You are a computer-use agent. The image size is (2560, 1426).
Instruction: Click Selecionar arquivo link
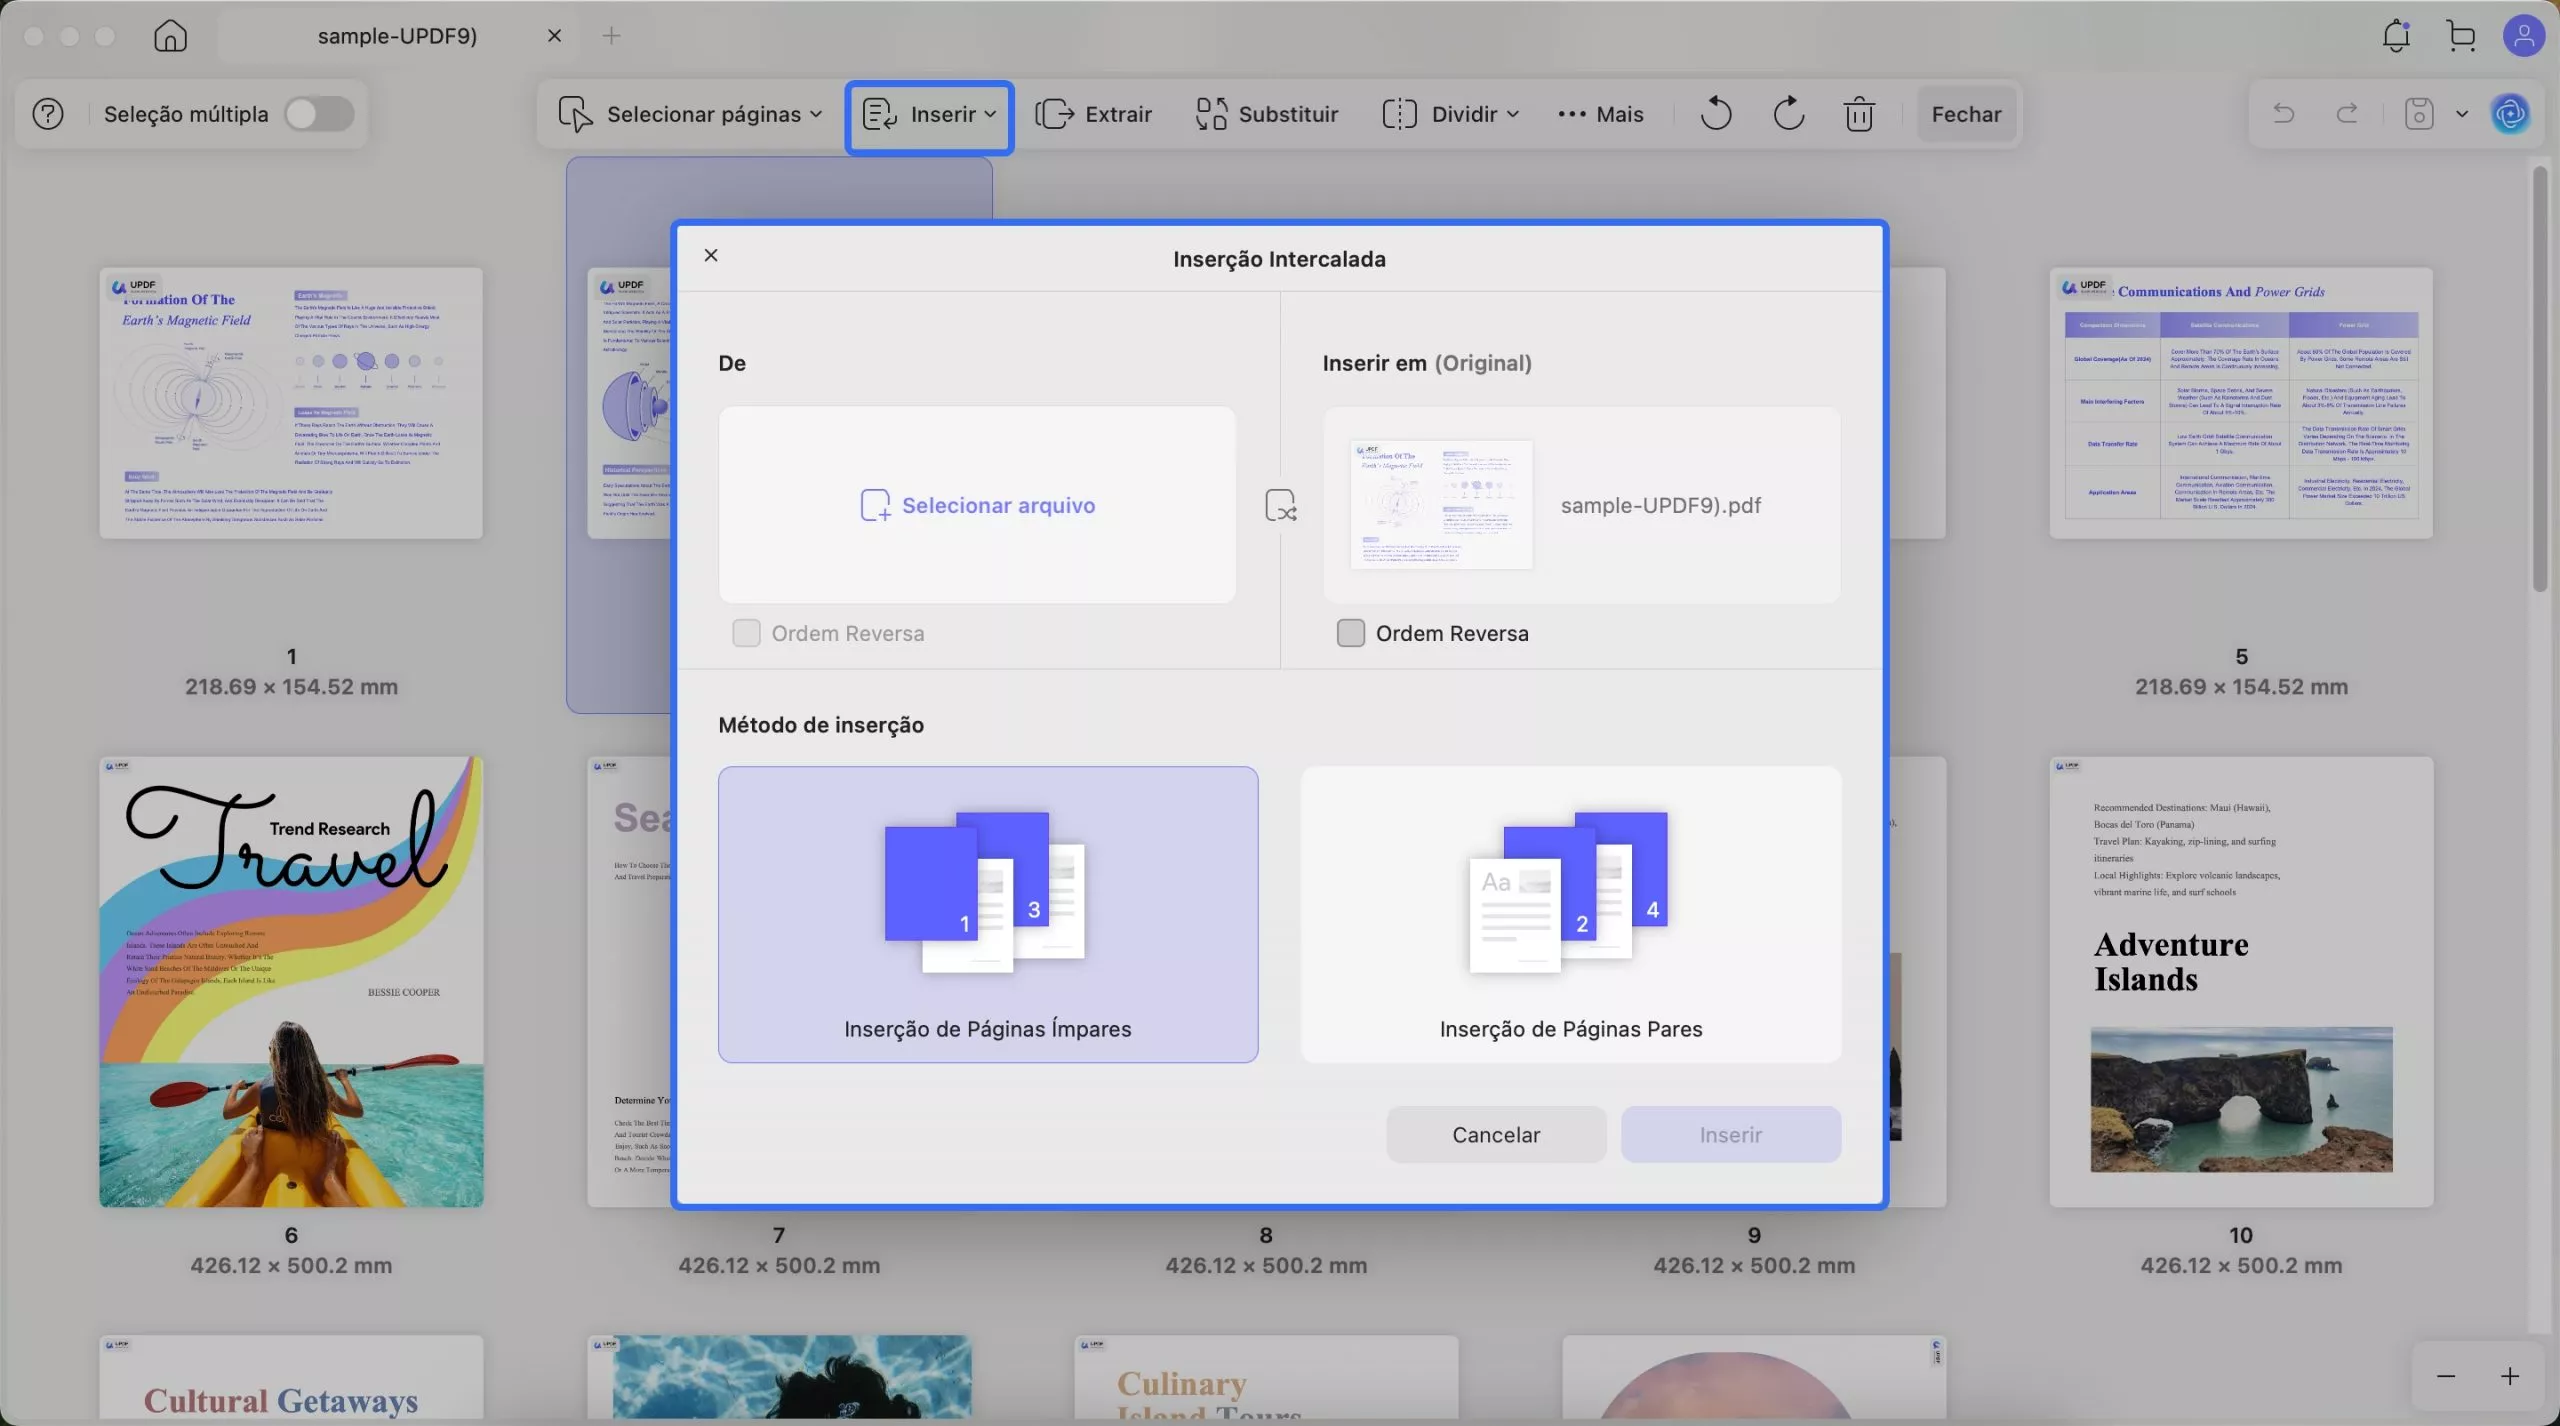point(977,505)
